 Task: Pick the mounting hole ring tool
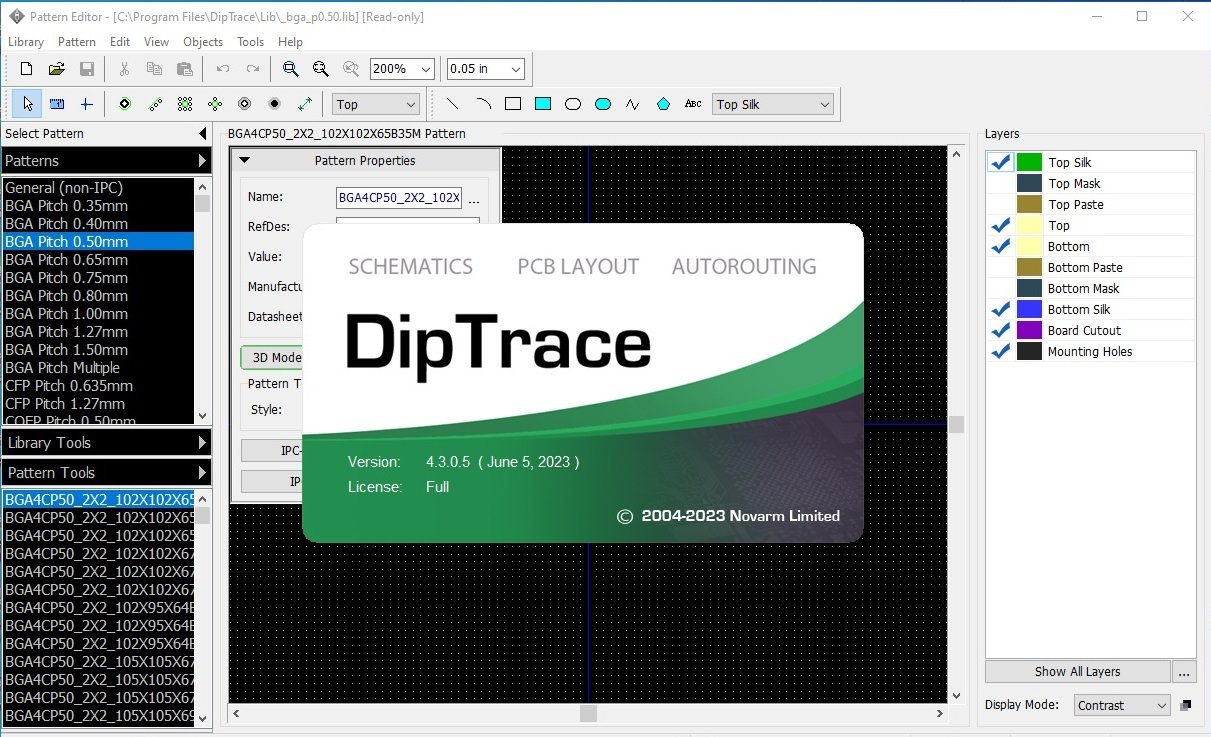pos(244,104)
